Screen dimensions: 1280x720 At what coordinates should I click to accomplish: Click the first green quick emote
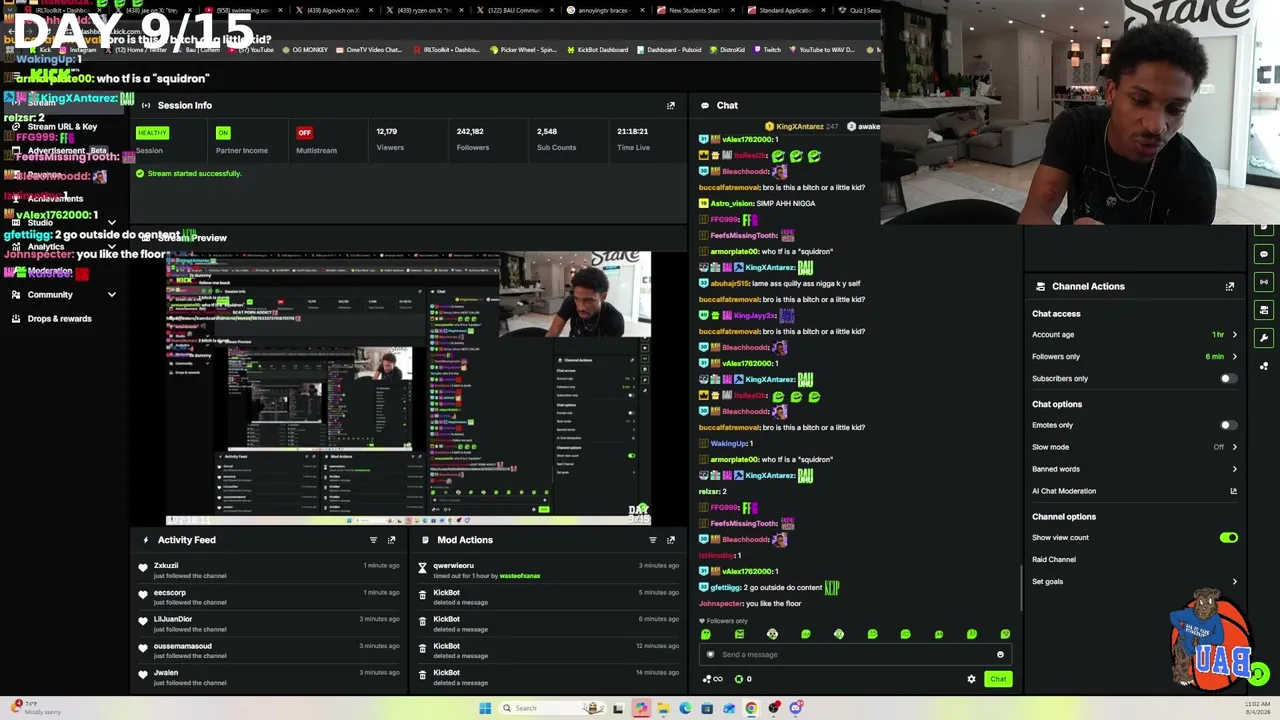(x=706, y=634)
